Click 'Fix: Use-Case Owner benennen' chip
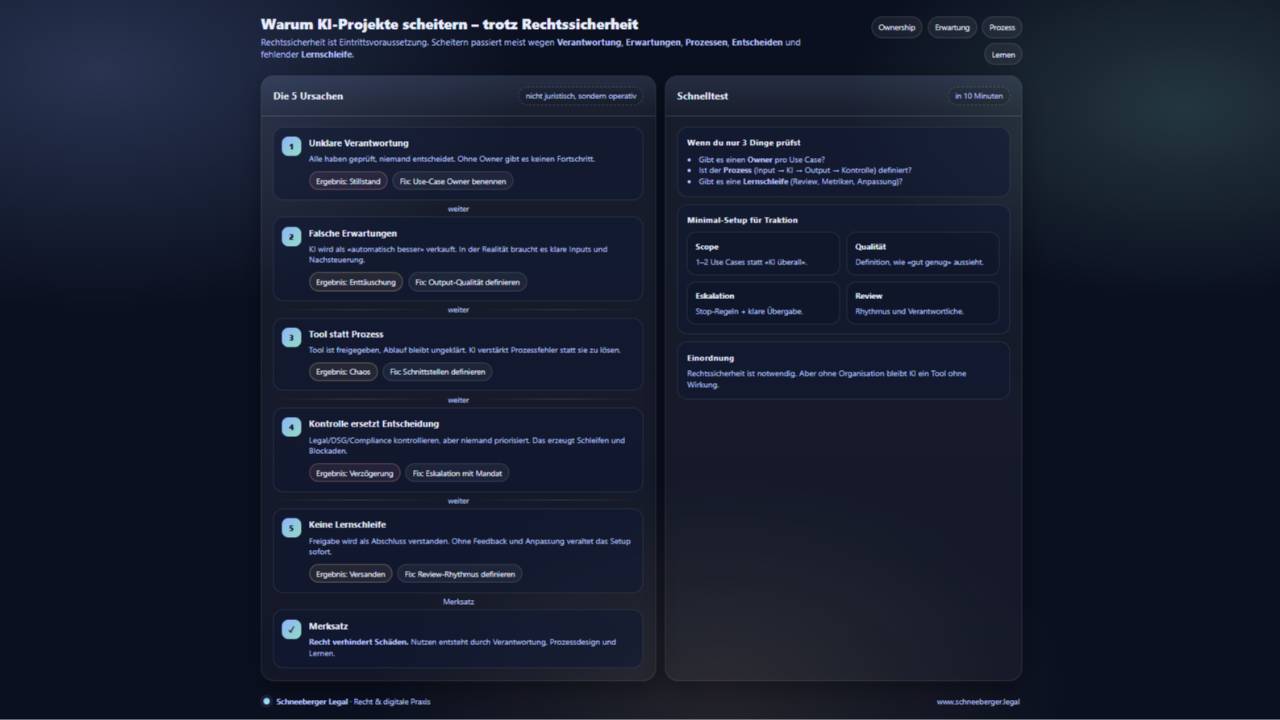This screenshot has width=1280, height=720. pos(450,181)
